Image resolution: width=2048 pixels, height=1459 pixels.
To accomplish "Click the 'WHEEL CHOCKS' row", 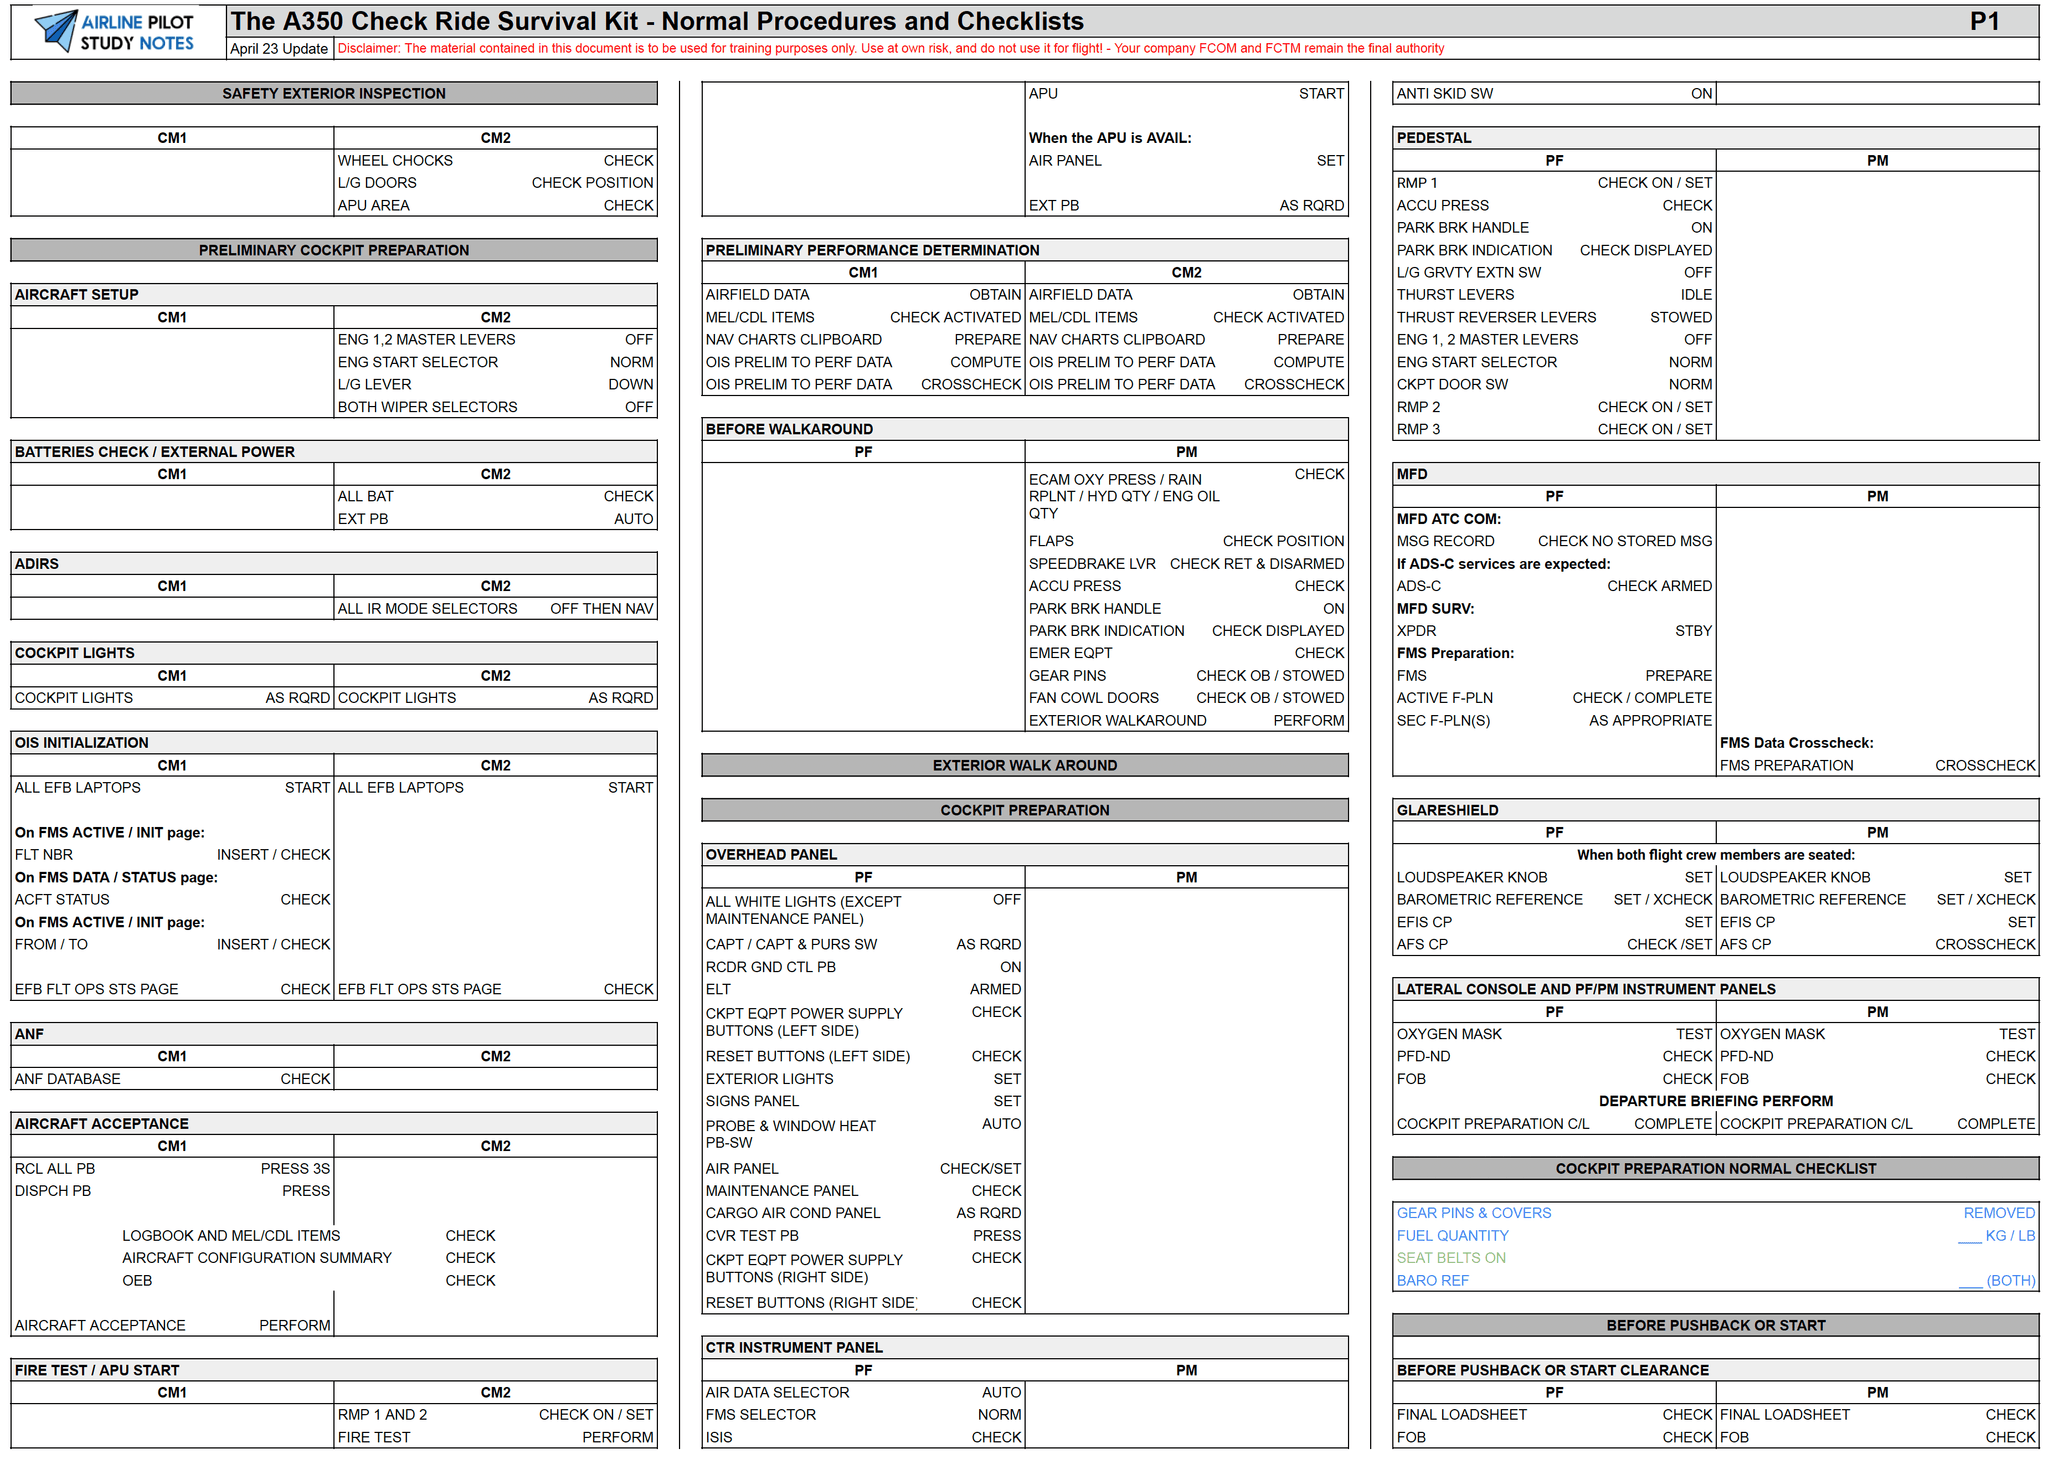I will [496, 160].
